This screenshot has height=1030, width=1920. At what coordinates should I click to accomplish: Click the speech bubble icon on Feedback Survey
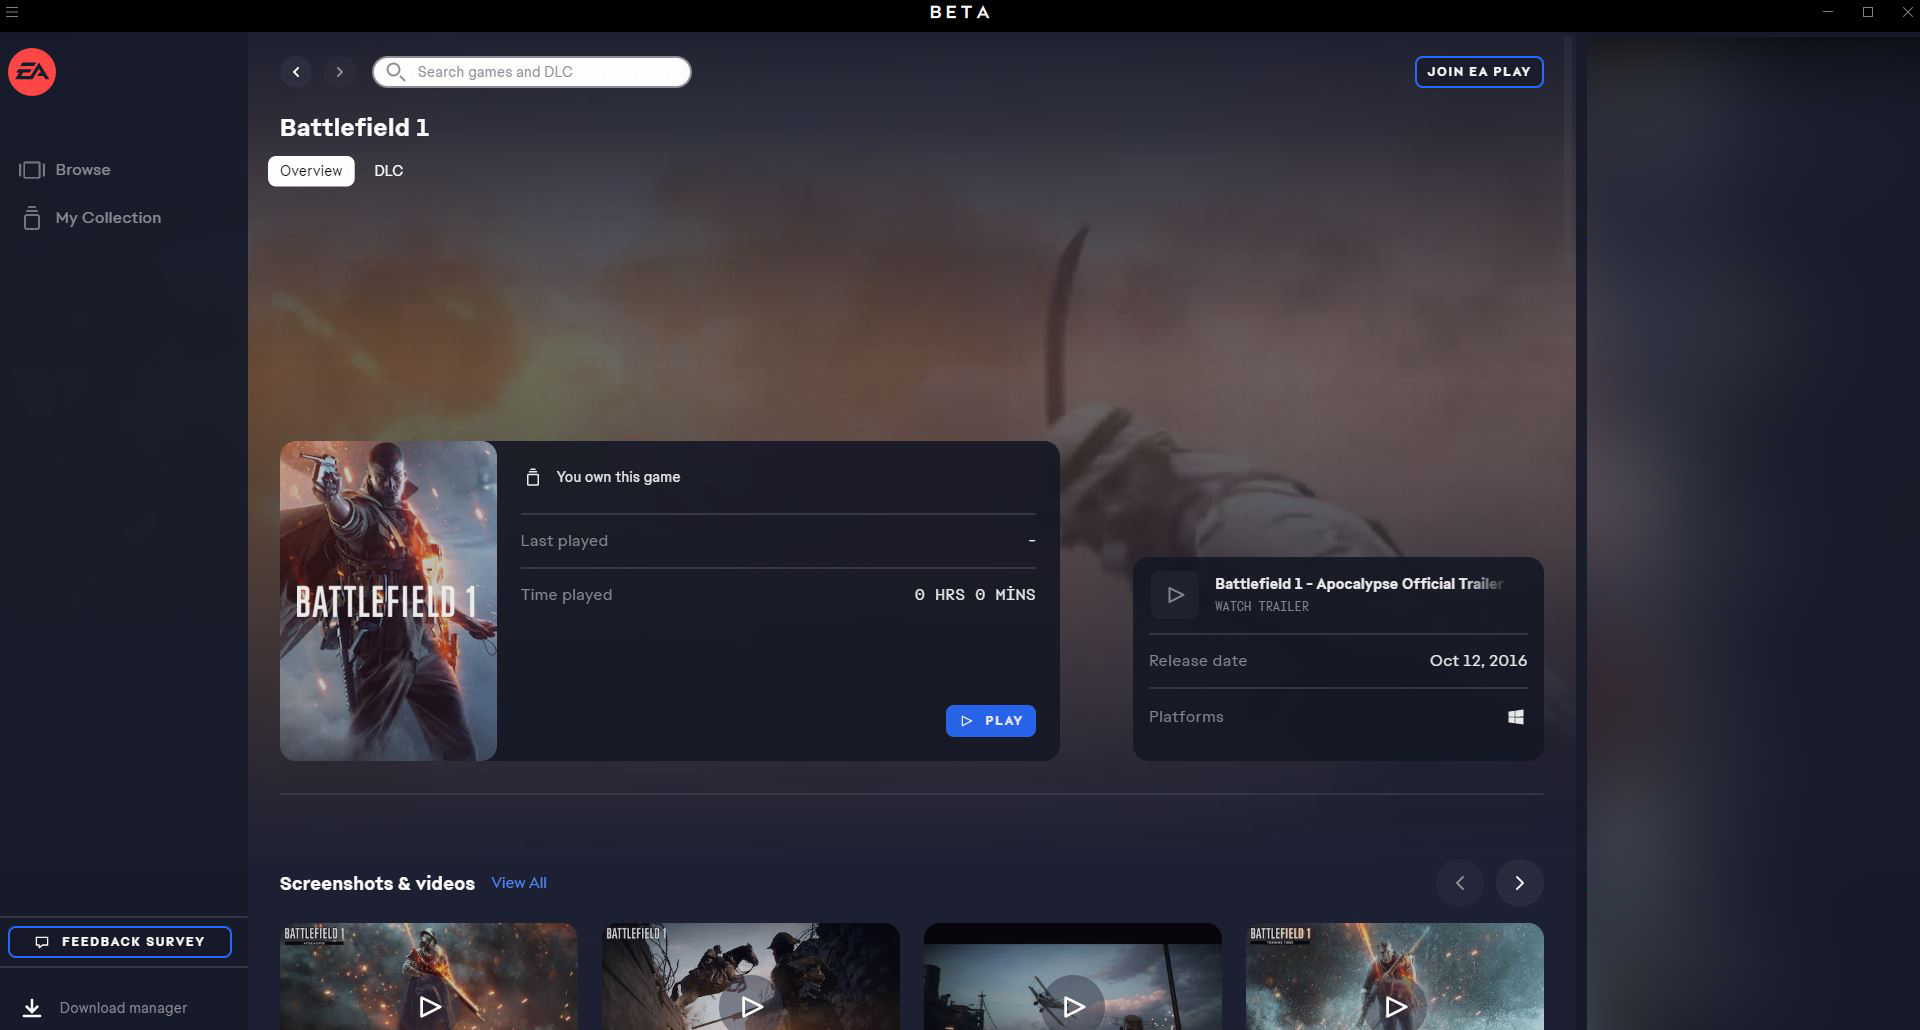pyautogui.click(x=42, y=942)
